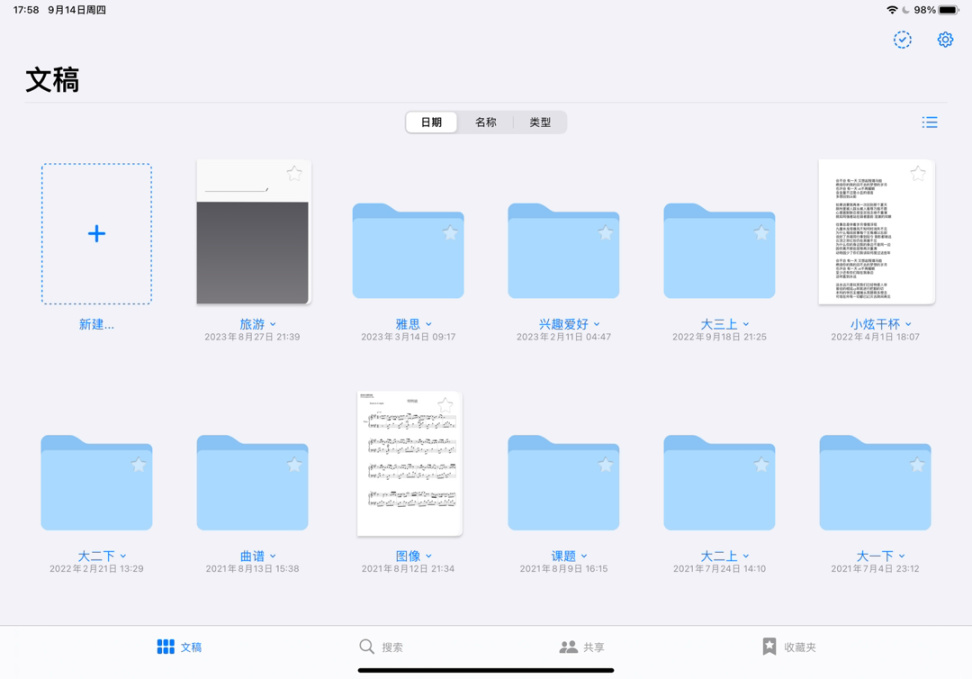The image size is (972, 679).
Task: Open the 大二上 folder icon
Action: [719, 482]
